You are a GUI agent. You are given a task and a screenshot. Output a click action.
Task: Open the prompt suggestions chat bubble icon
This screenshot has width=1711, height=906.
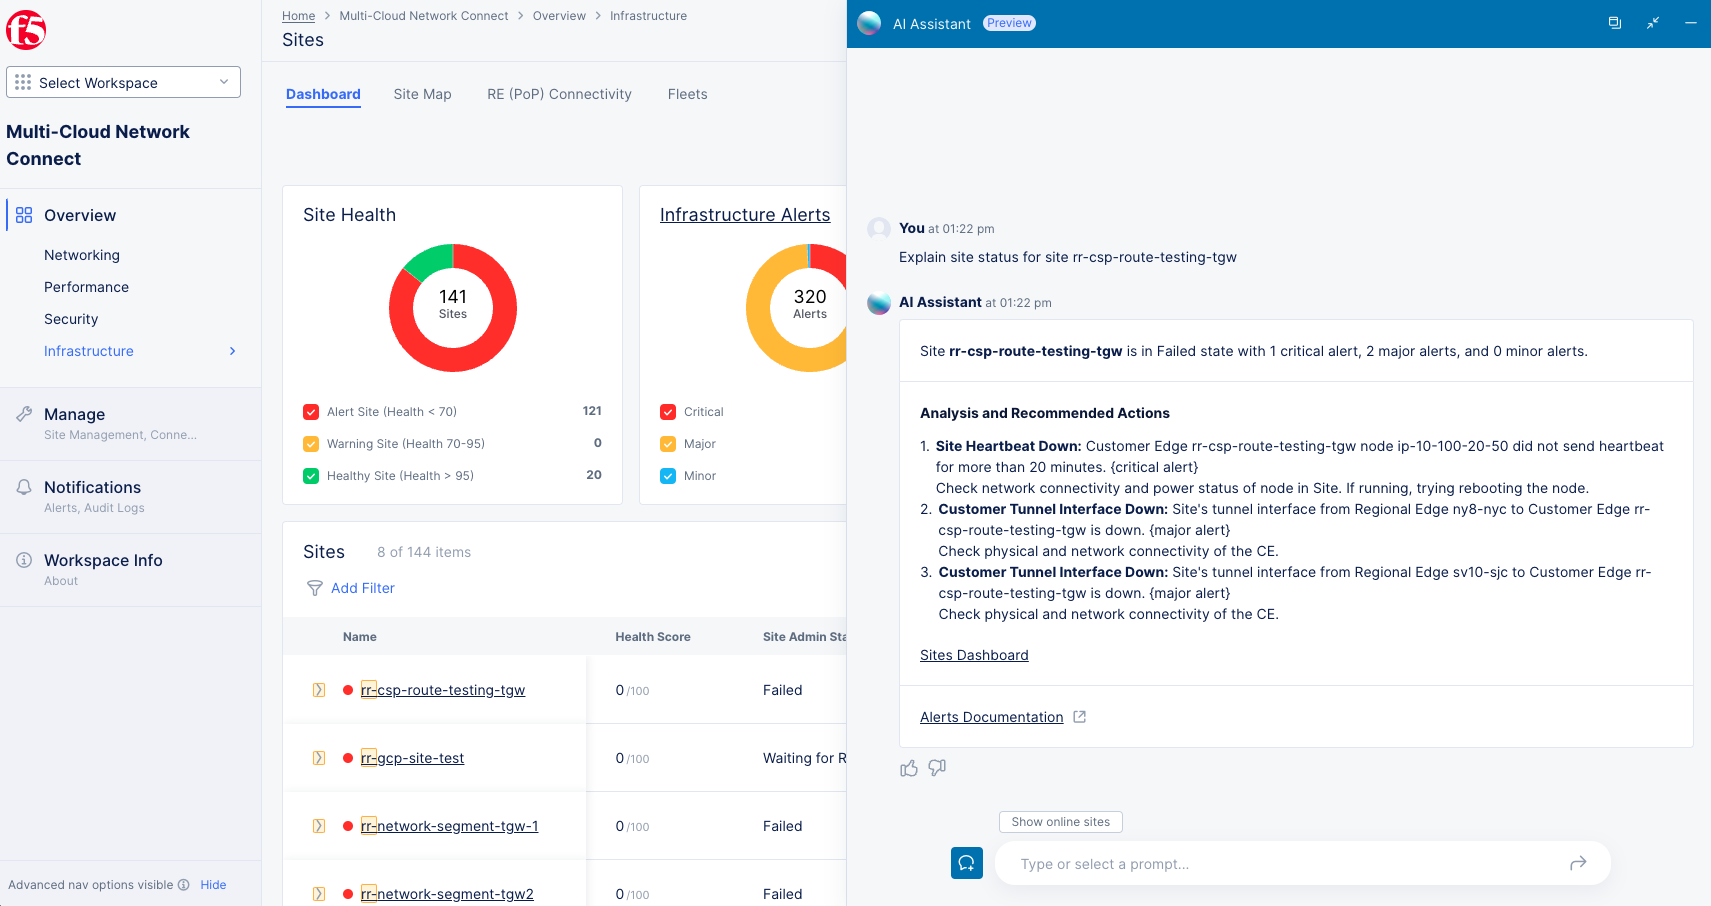(x=966, y=862)
